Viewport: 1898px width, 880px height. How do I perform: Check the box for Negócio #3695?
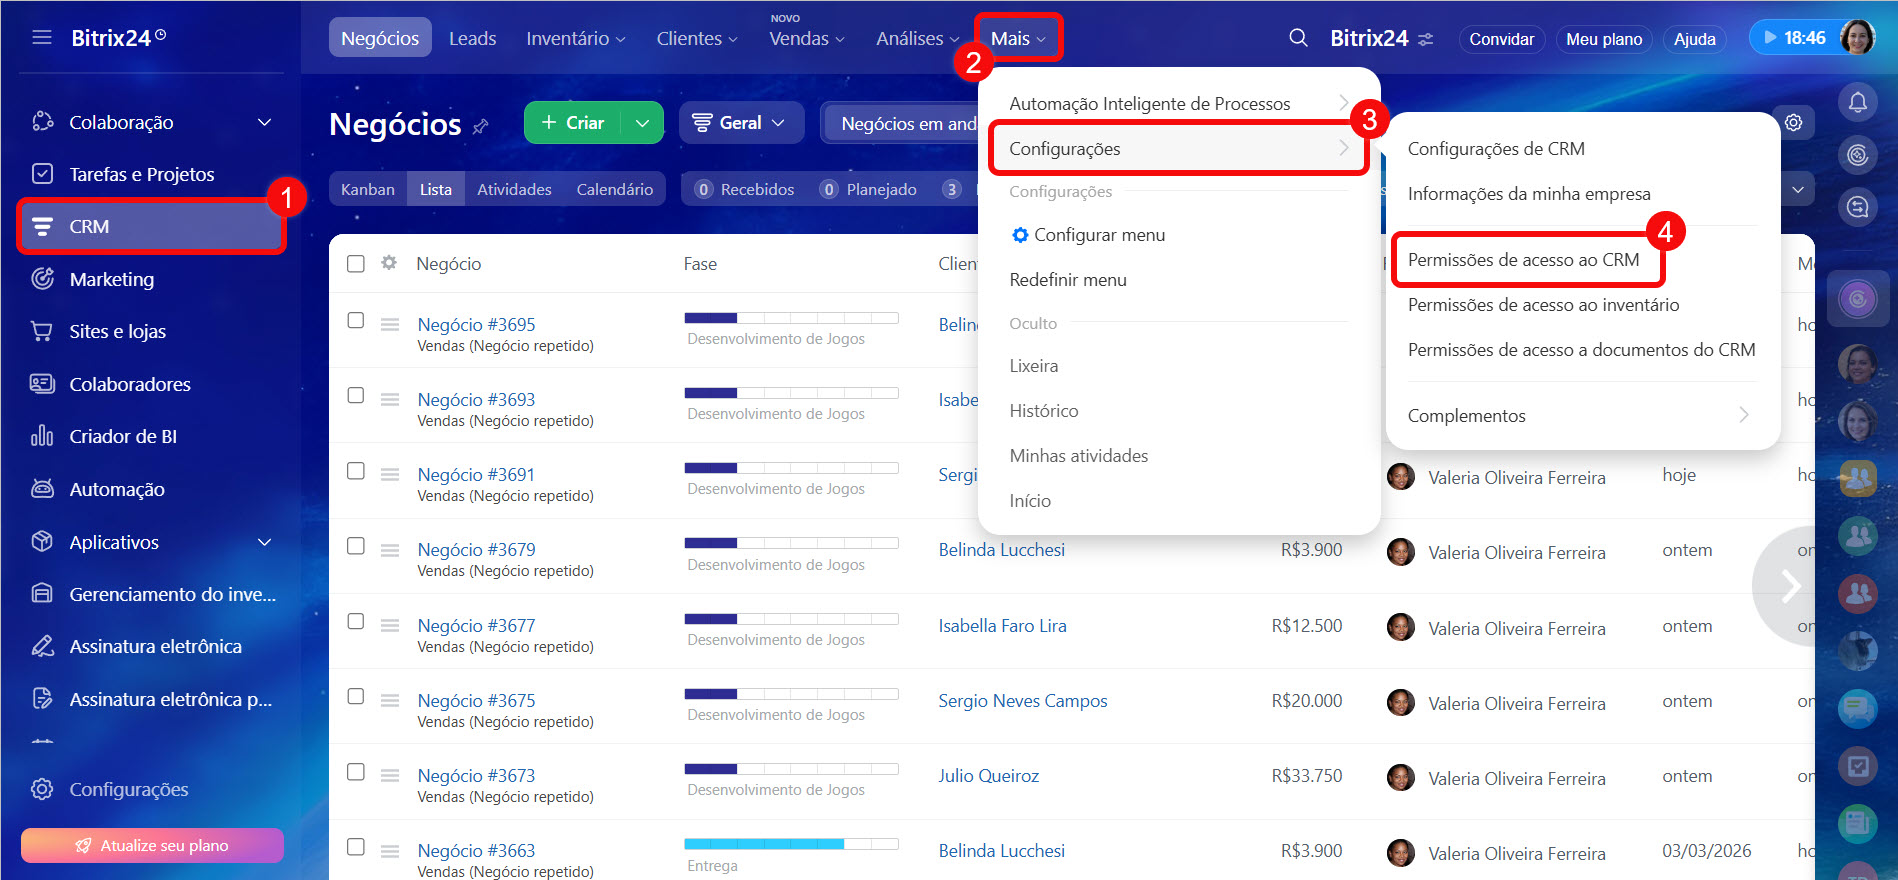(356, 321)
